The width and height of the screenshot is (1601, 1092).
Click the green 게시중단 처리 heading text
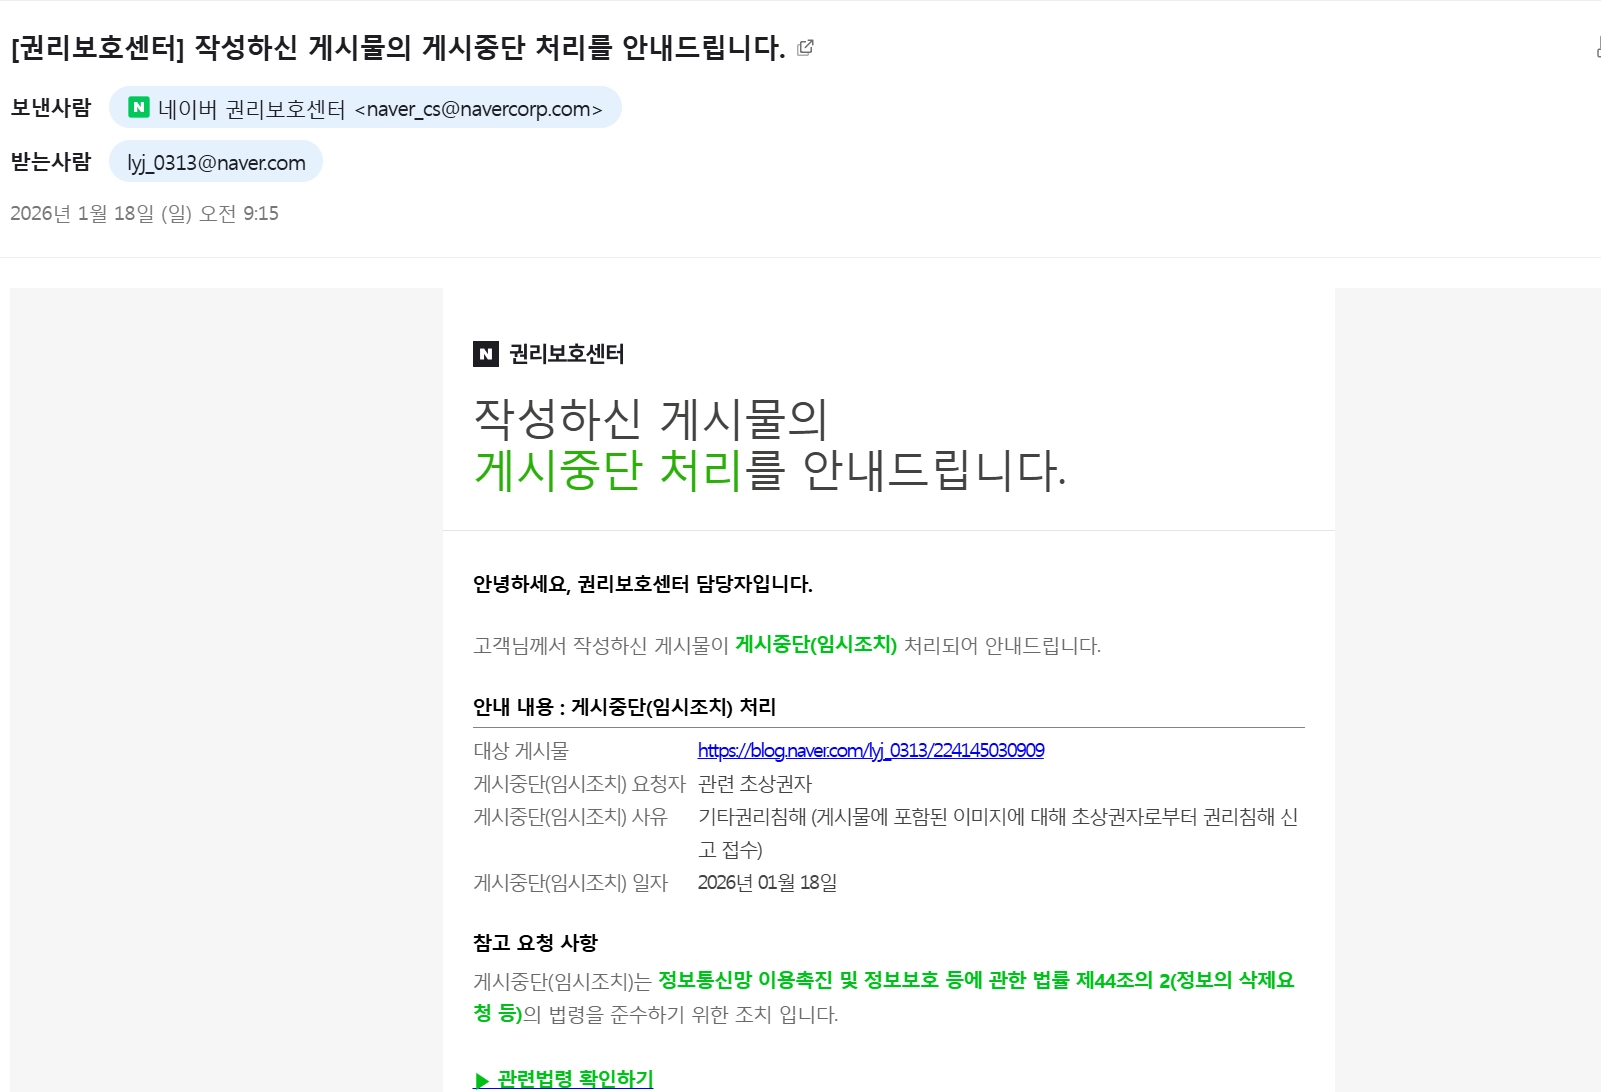(608, 470)
